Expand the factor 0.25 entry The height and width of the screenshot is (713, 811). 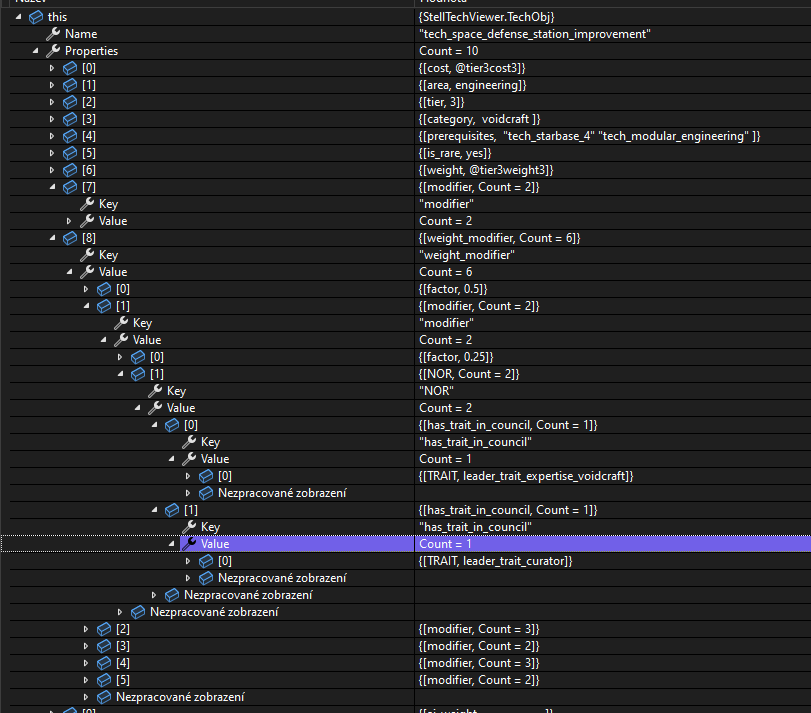(120, 357)
